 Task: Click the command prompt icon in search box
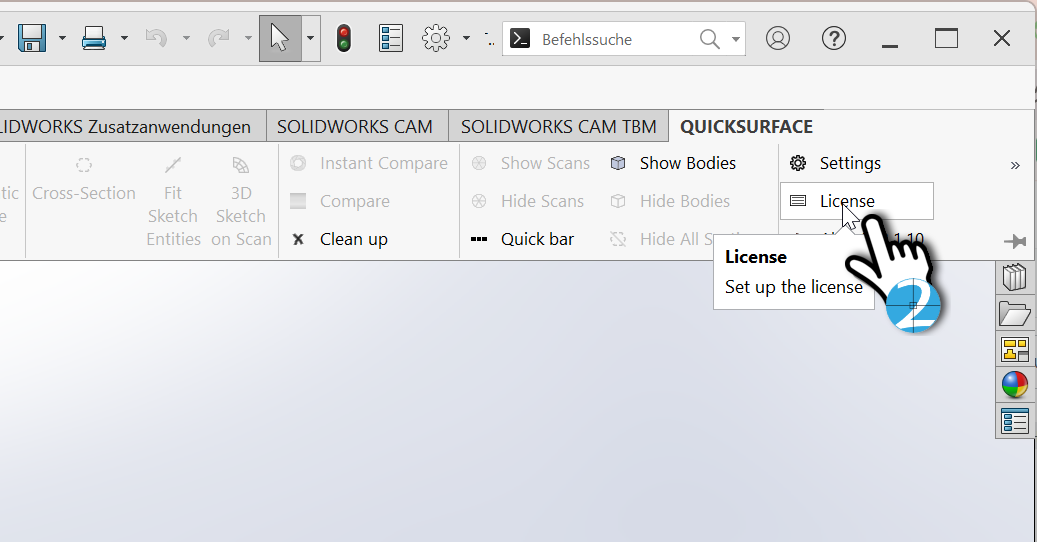[520, 39]
